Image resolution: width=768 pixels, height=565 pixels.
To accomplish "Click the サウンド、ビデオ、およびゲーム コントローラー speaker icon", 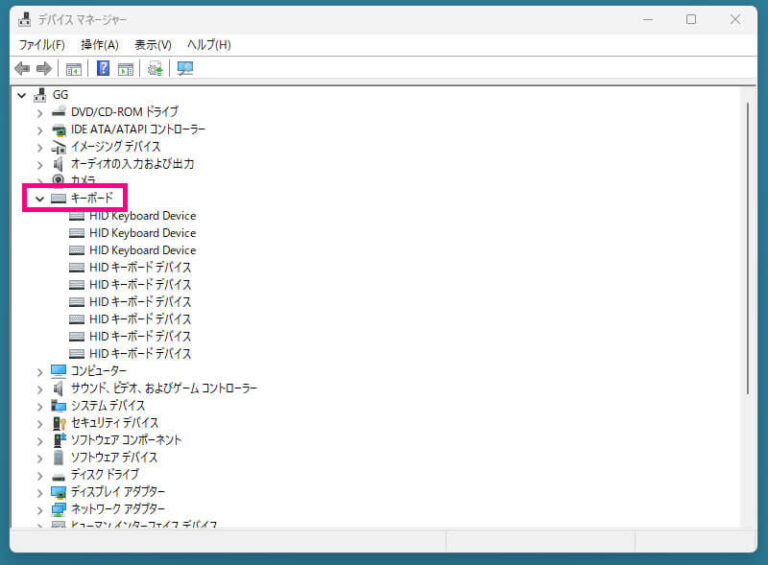I will (58, 389).
